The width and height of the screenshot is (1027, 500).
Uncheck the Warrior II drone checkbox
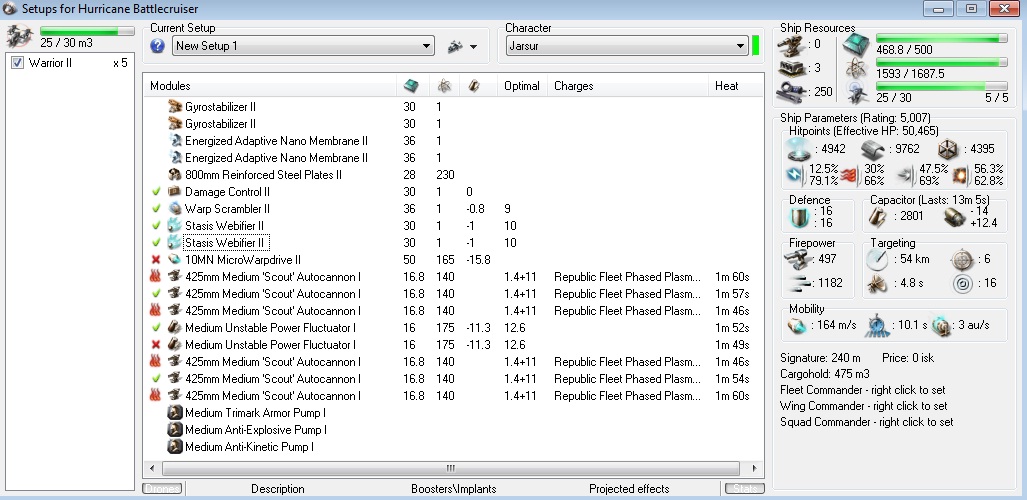[x=18, y=64]
